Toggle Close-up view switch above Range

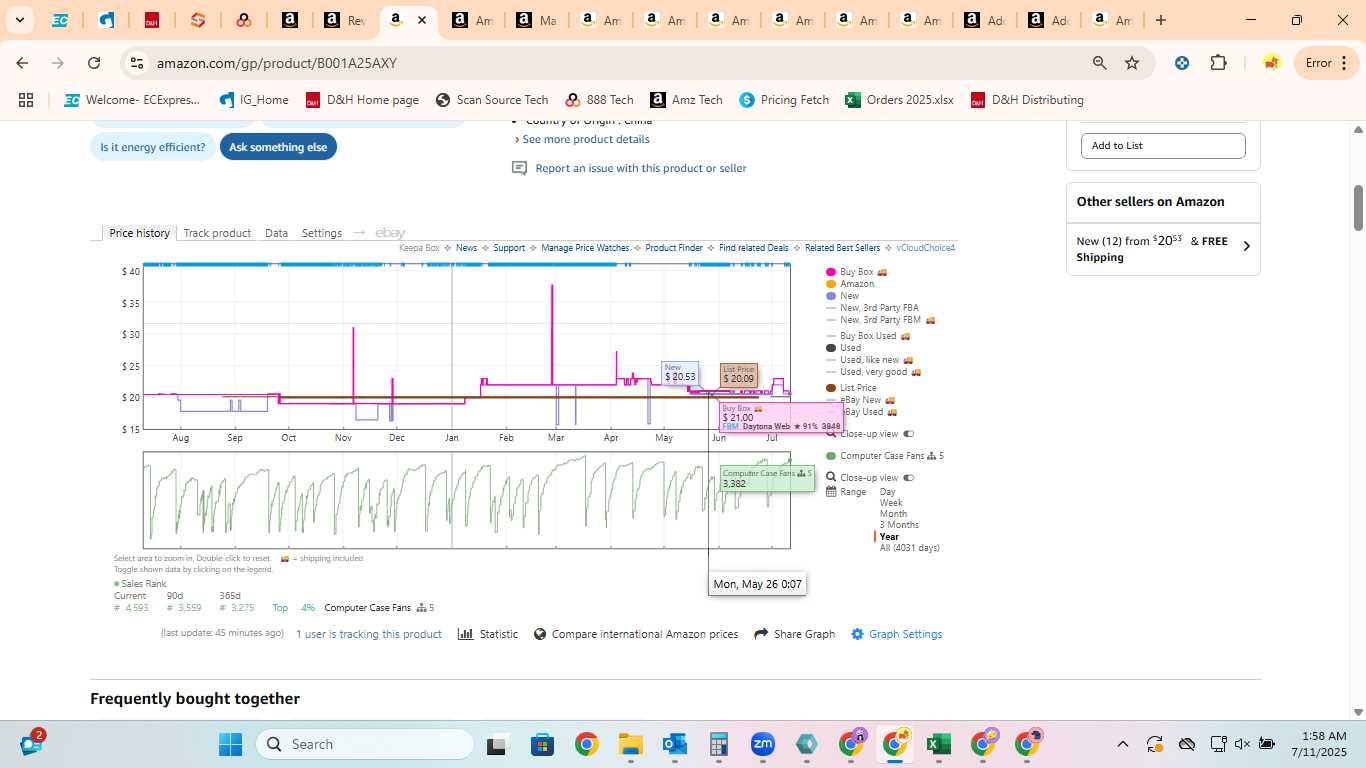[x=909, y=478]
